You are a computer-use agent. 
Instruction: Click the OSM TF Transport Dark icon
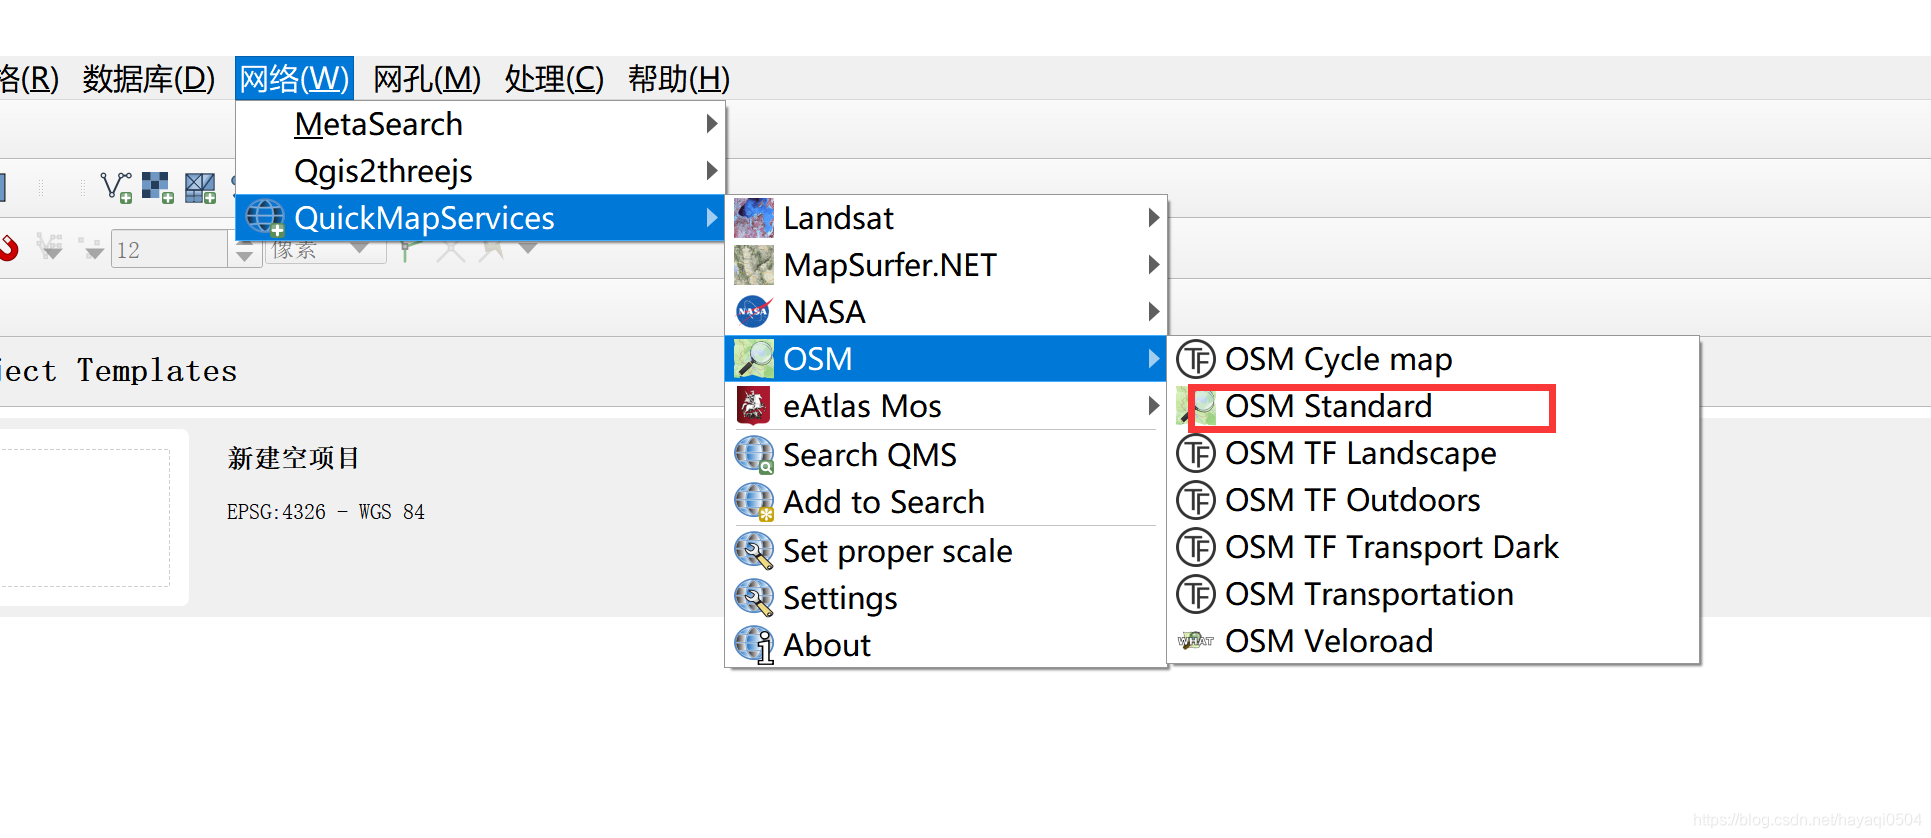tap(1196, 547)
